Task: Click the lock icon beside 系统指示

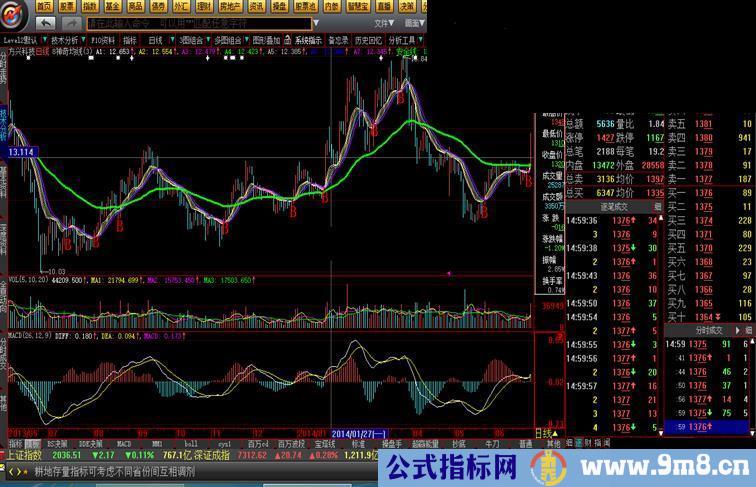Action: [x=288, y=41]
